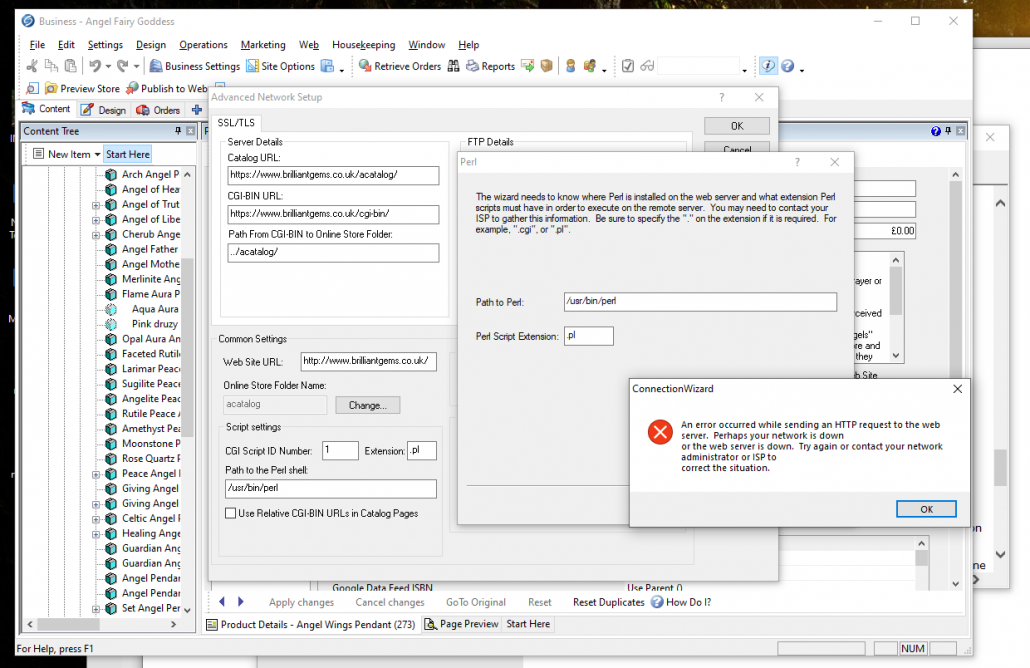Select the SSL/TLS tab
Screen dimensions: 1030x668
click(x=236, y=123)
